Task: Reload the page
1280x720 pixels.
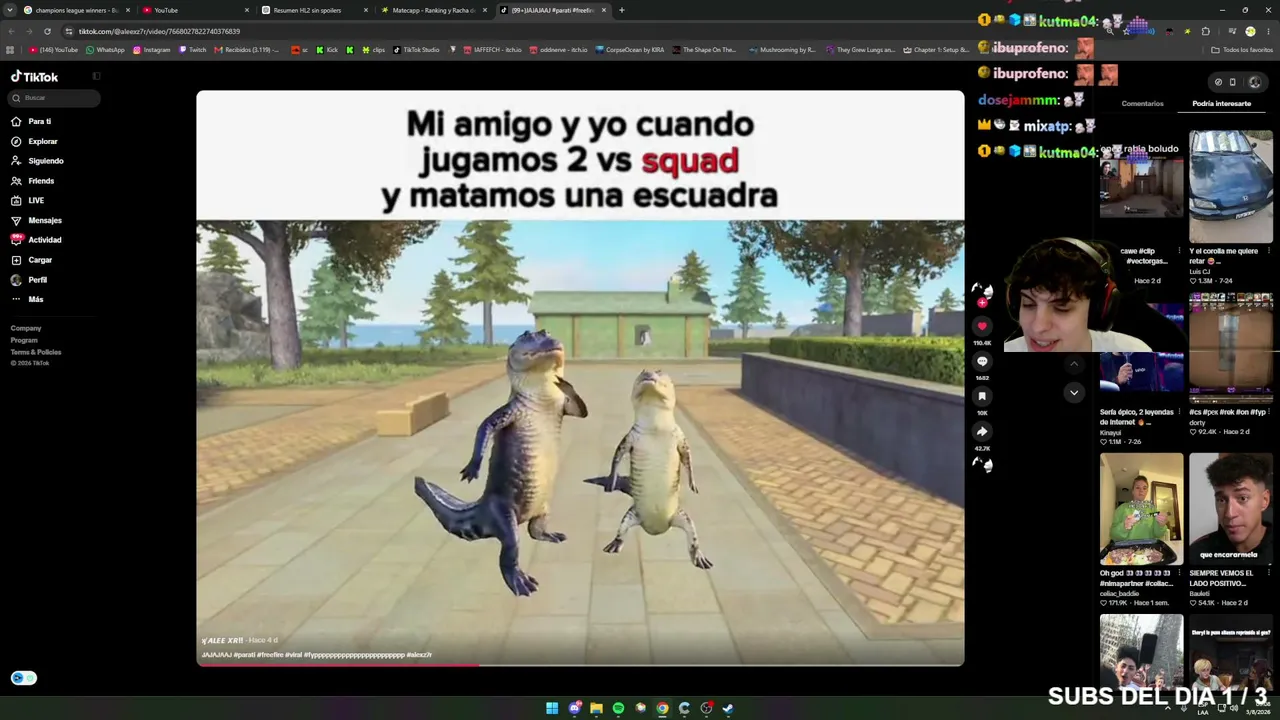Action: click(47, 31)
